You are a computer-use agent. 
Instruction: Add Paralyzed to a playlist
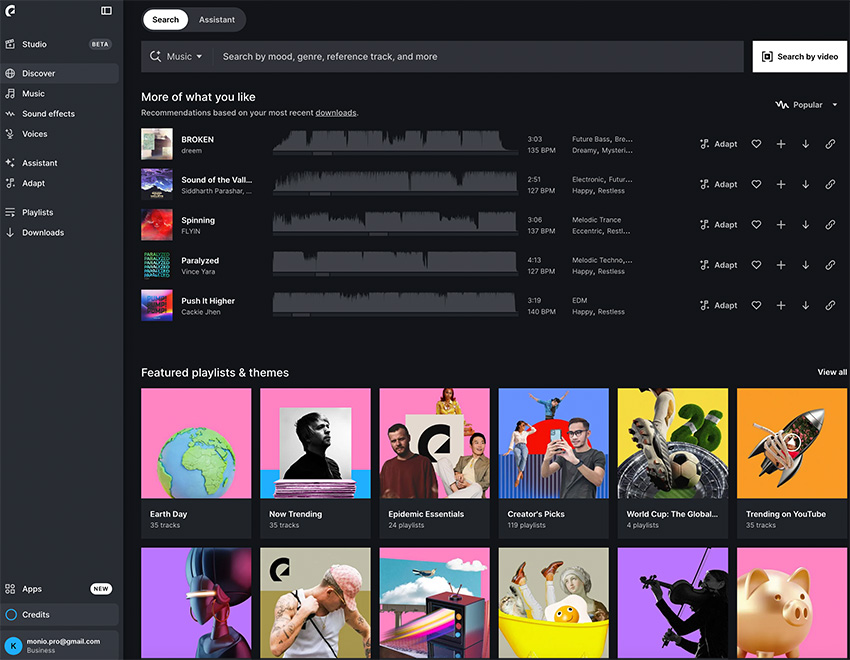781,265
